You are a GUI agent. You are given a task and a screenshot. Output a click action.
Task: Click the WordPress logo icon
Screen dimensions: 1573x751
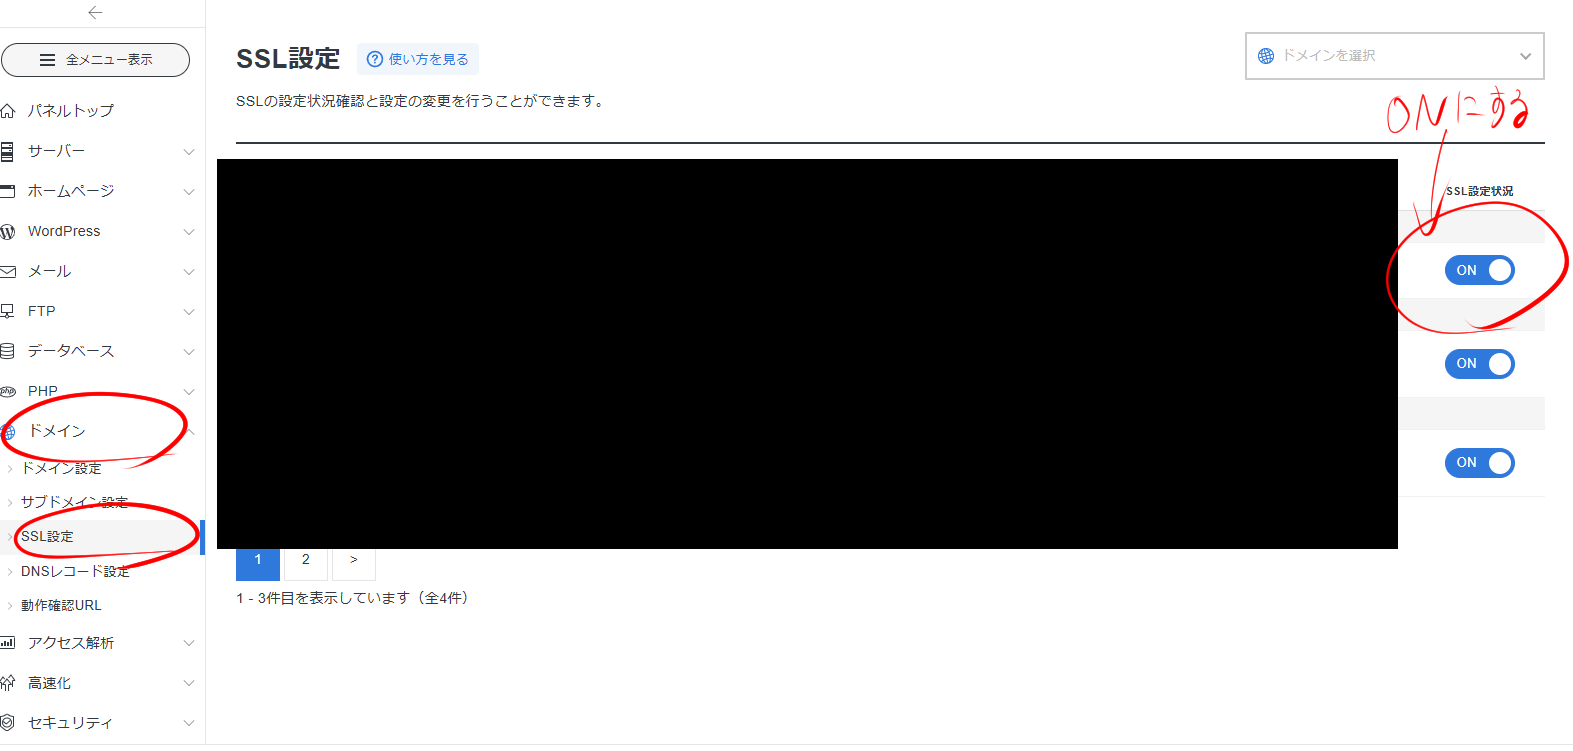click(x=7, y=231)
